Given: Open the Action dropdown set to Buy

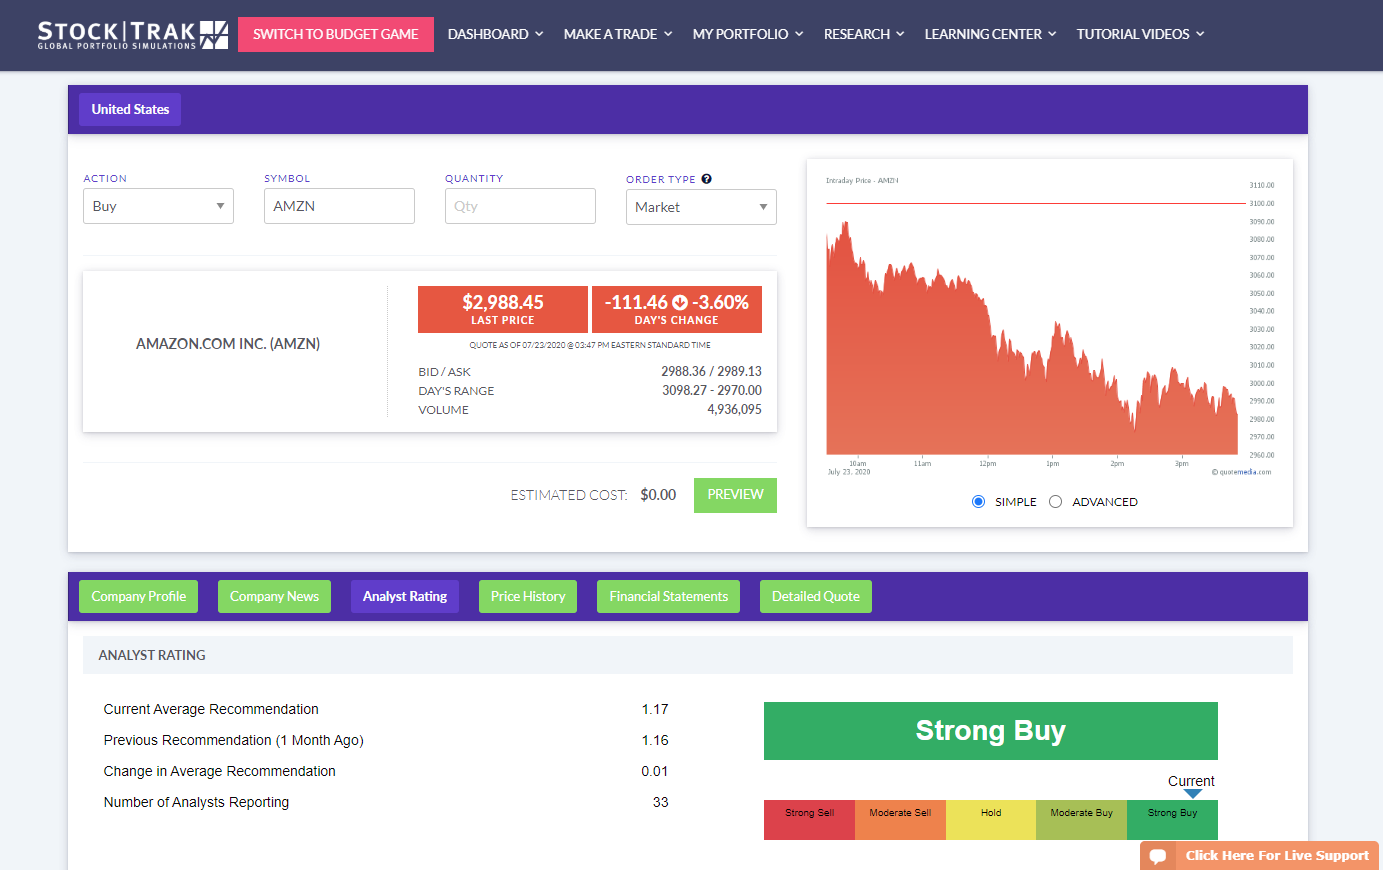Looking at the screenshot, I should click(158, 206).
